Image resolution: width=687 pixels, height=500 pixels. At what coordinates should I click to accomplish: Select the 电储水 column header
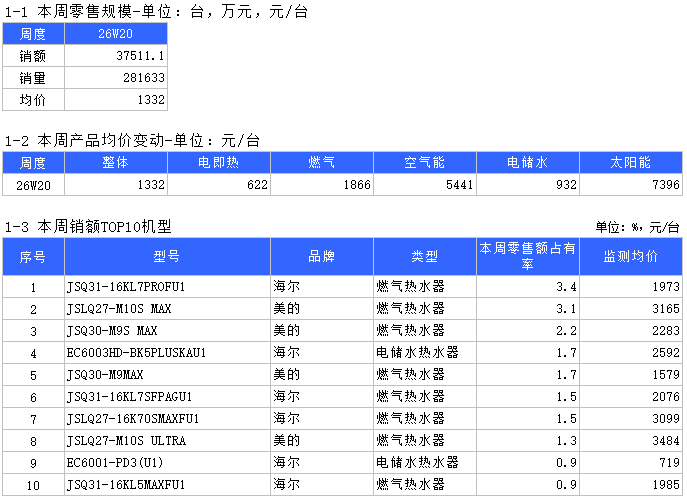click(x=528, y=163)
